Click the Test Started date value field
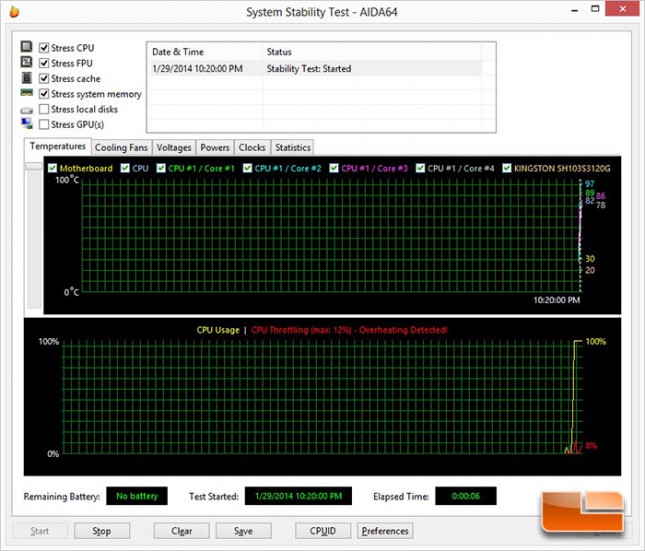645x551 pixels. pyautogui.click(x=298, y=496)
